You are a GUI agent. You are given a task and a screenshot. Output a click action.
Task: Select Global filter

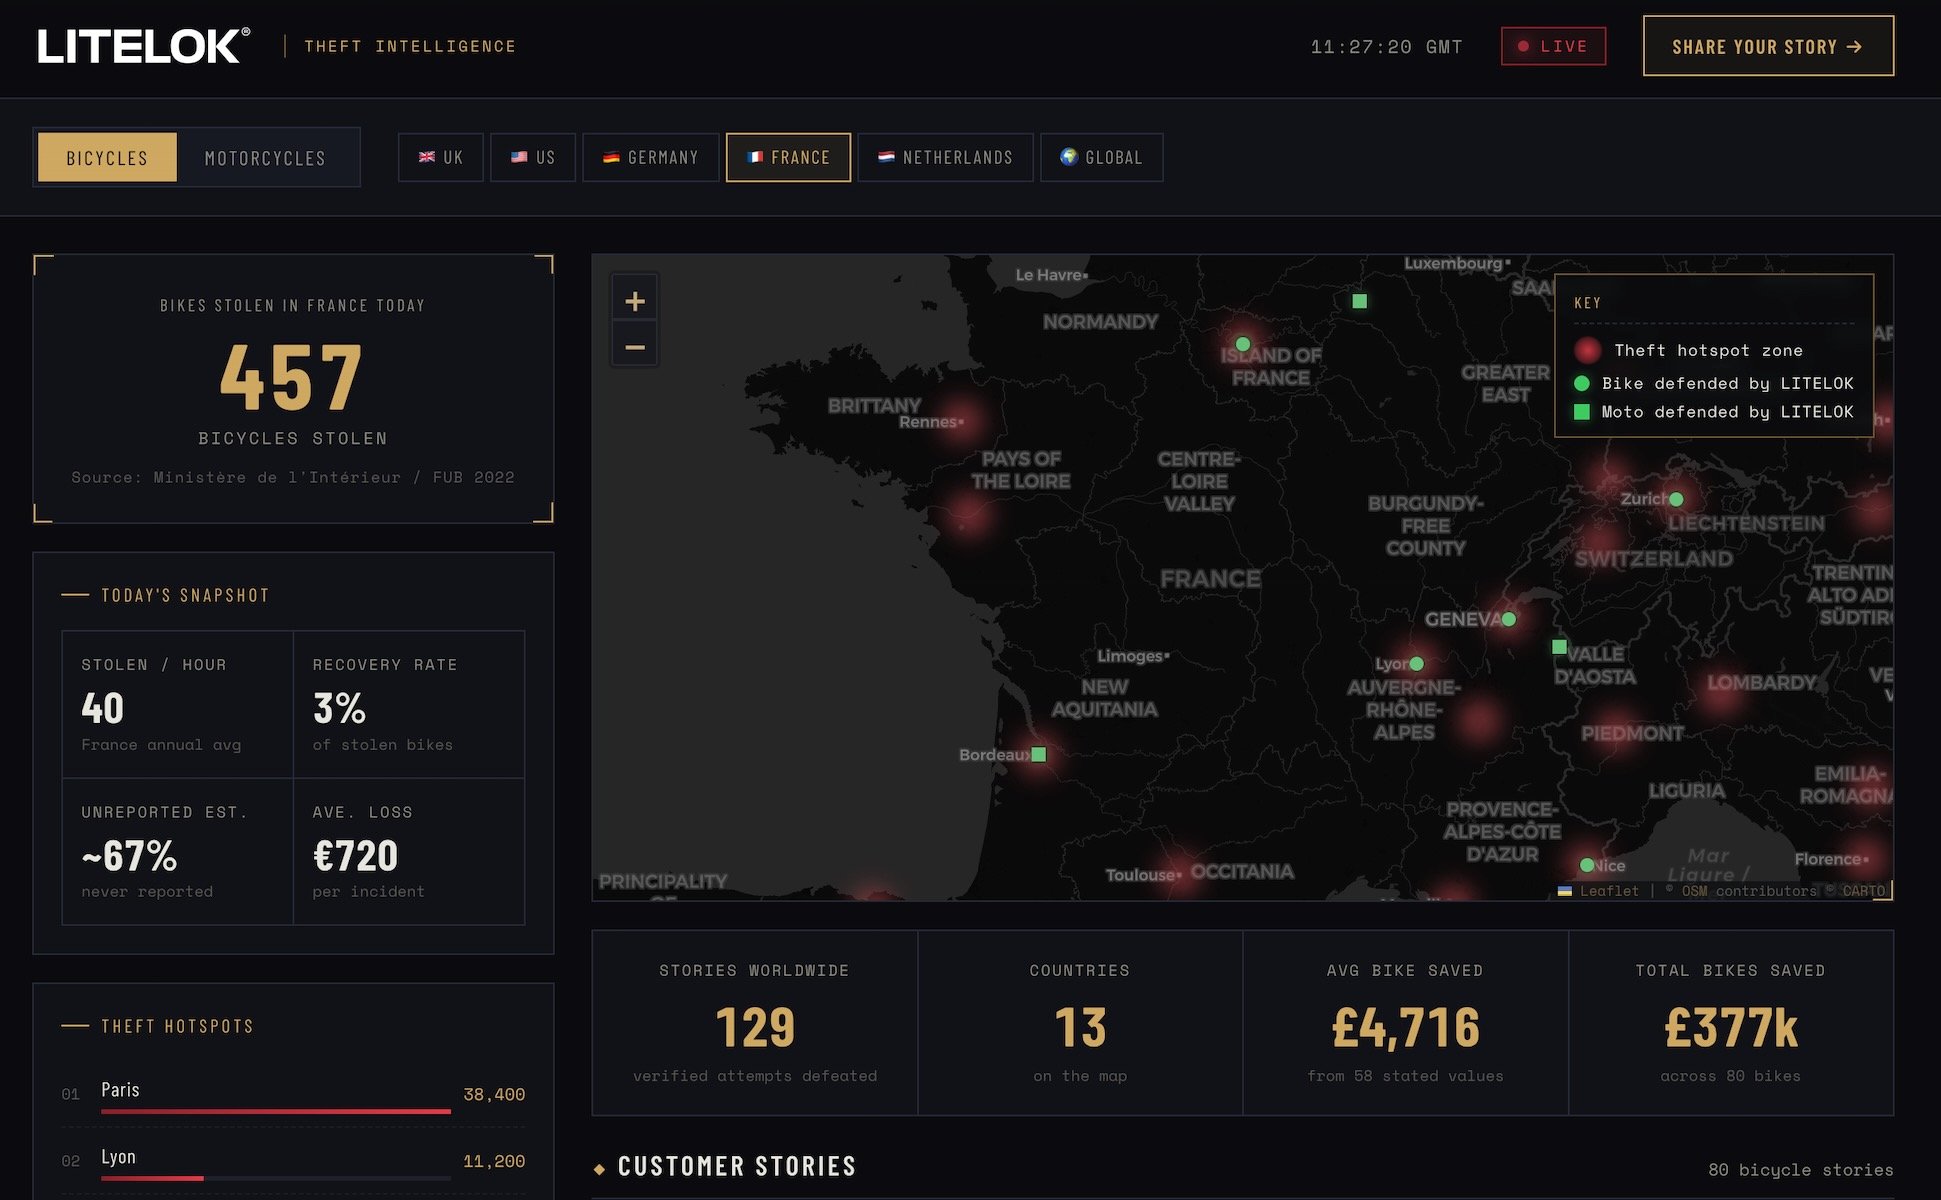(1101, 157)
